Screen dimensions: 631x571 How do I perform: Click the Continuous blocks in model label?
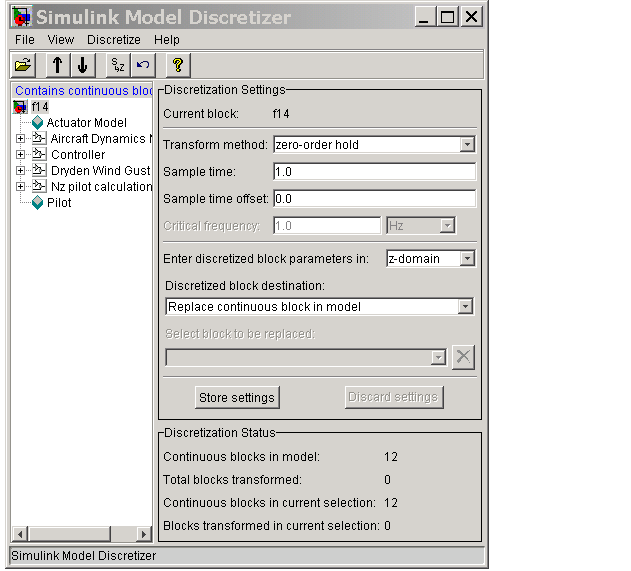(x=241, y=457)
